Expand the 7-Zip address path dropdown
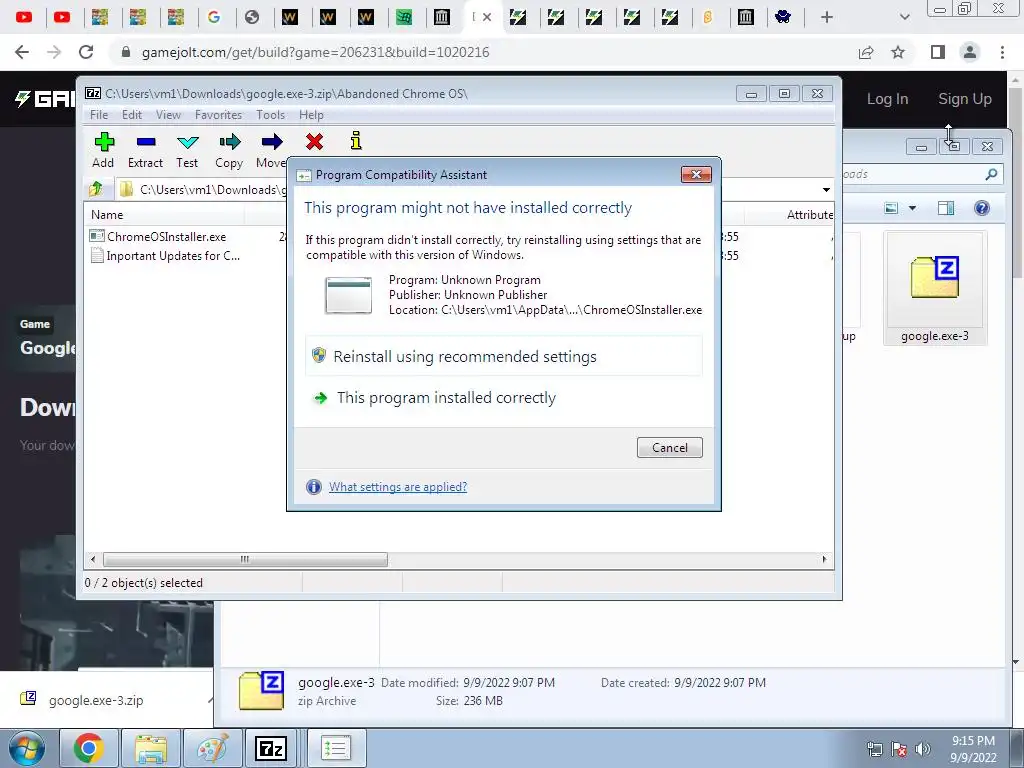Viewport: 1024px width, 768px height. tap(826, 190)
